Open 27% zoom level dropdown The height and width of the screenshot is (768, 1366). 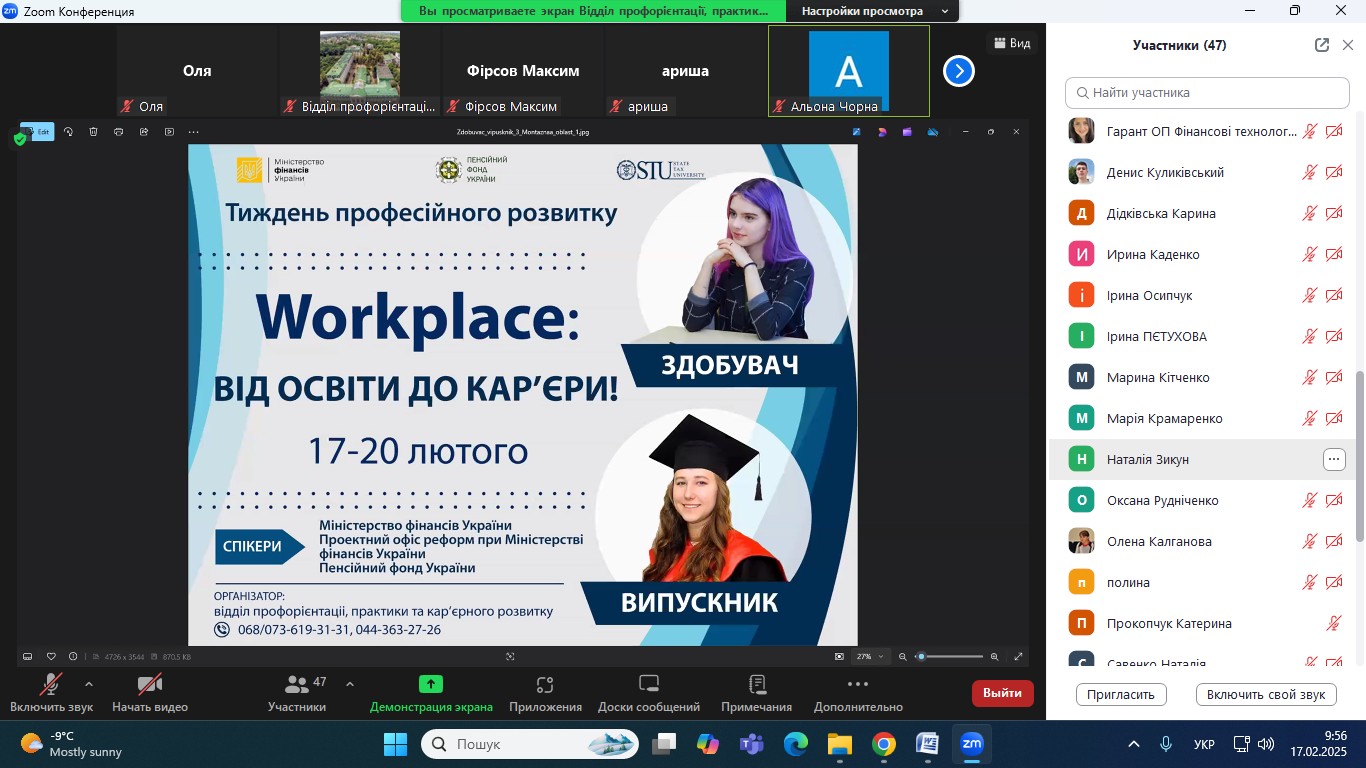click(869, 657)
